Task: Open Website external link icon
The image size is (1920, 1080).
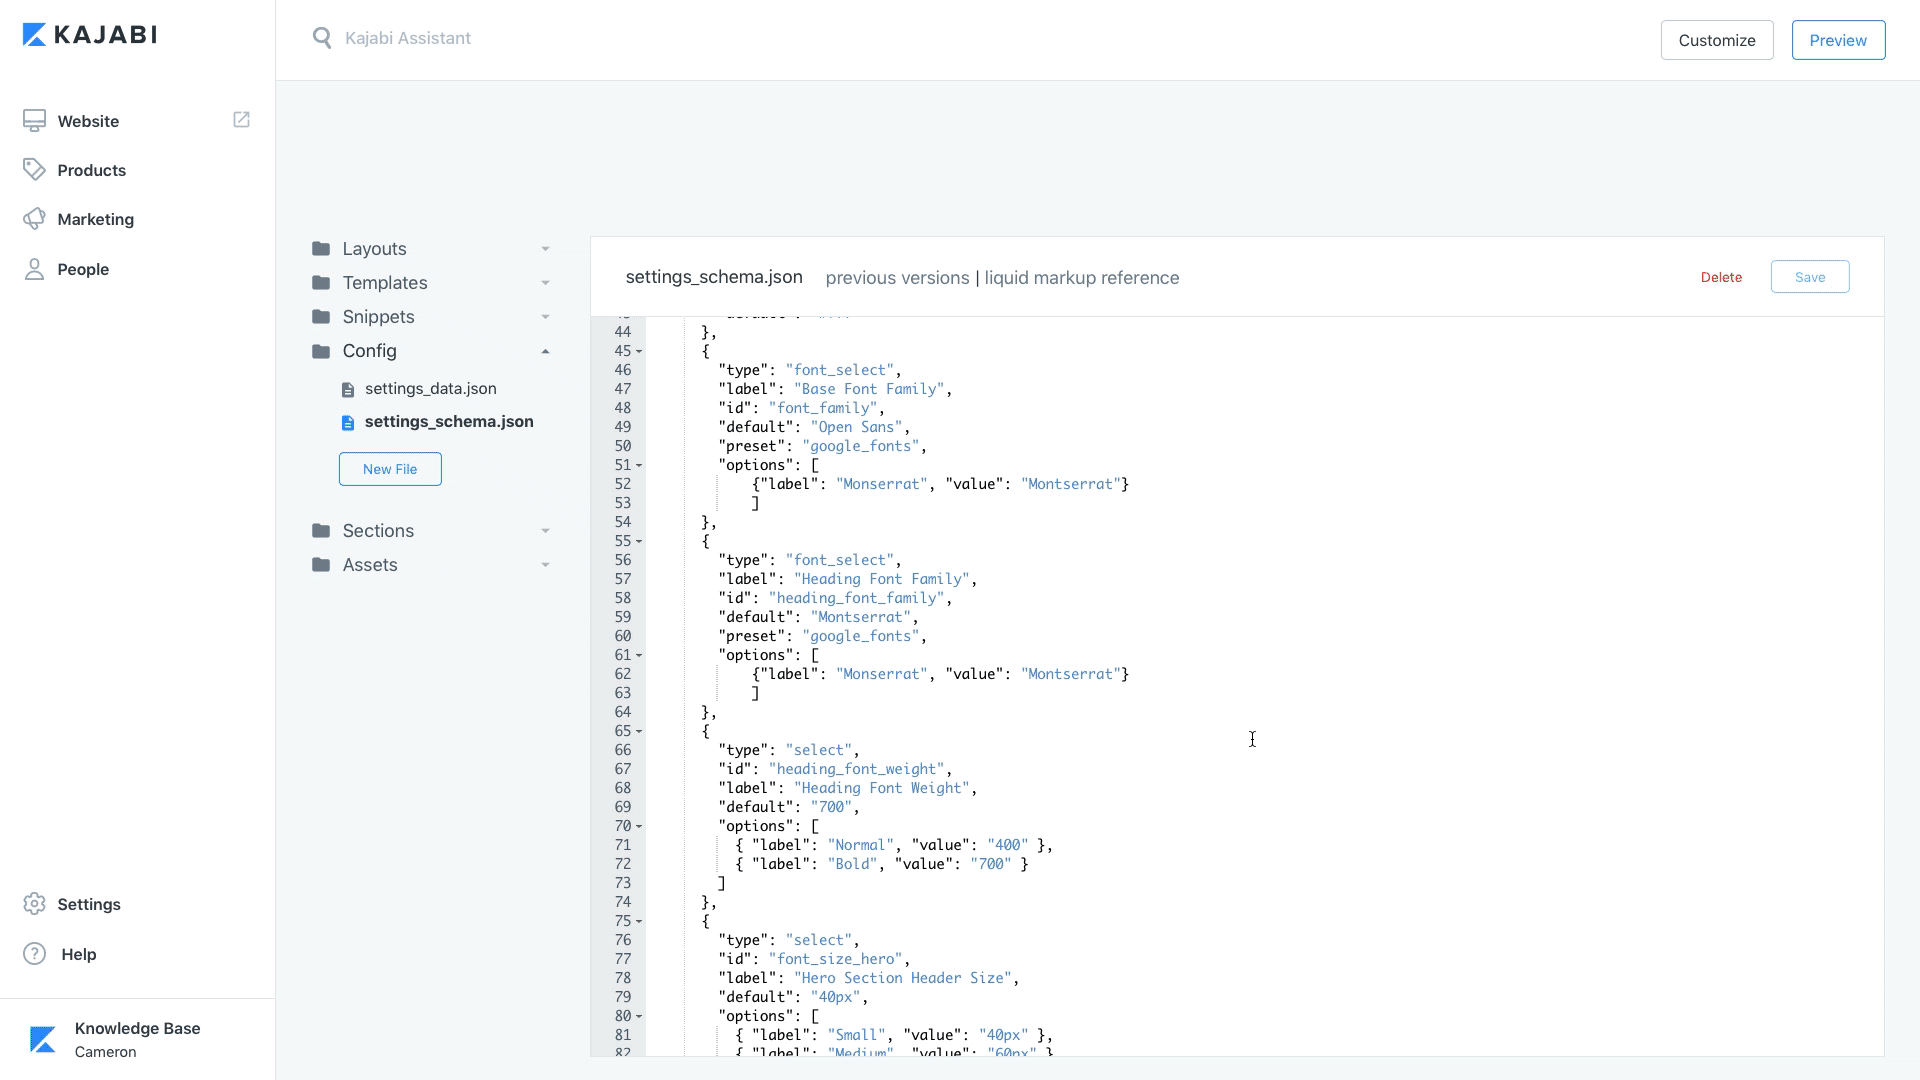Action: (x=241, y=120)
